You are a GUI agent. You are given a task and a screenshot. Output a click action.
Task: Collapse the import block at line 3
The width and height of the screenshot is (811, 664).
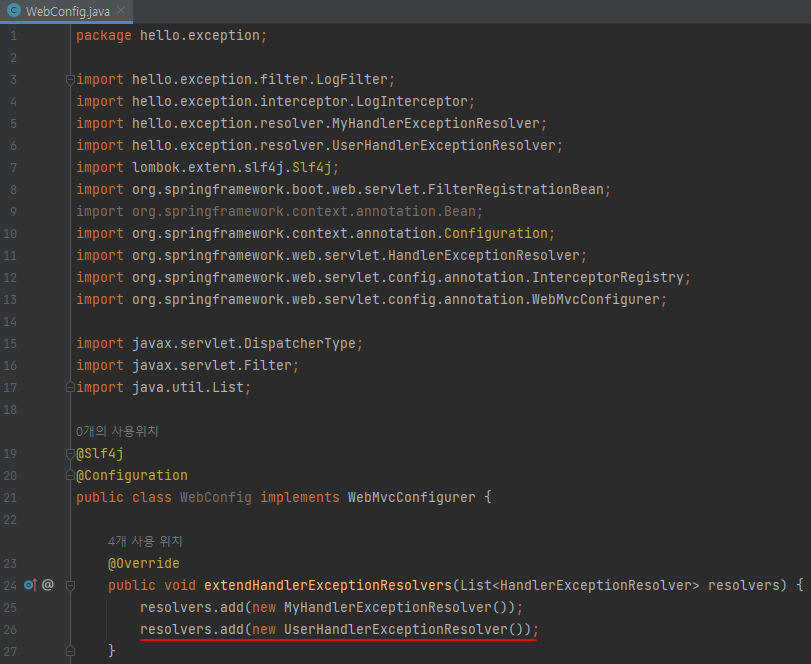(70, 80)
